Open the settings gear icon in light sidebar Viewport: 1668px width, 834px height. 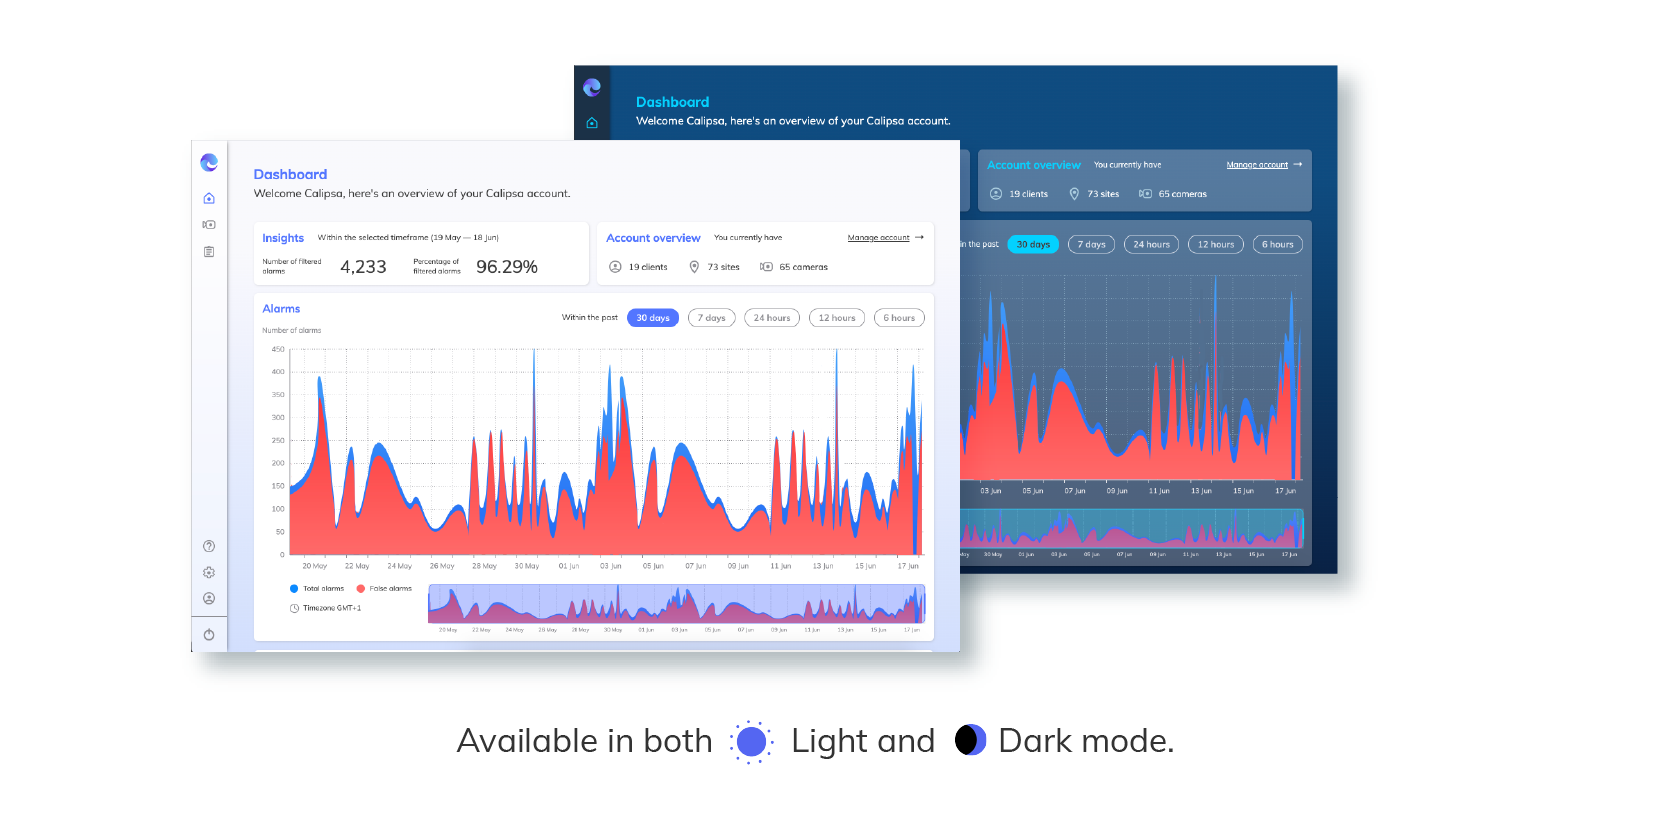[209, 573]
